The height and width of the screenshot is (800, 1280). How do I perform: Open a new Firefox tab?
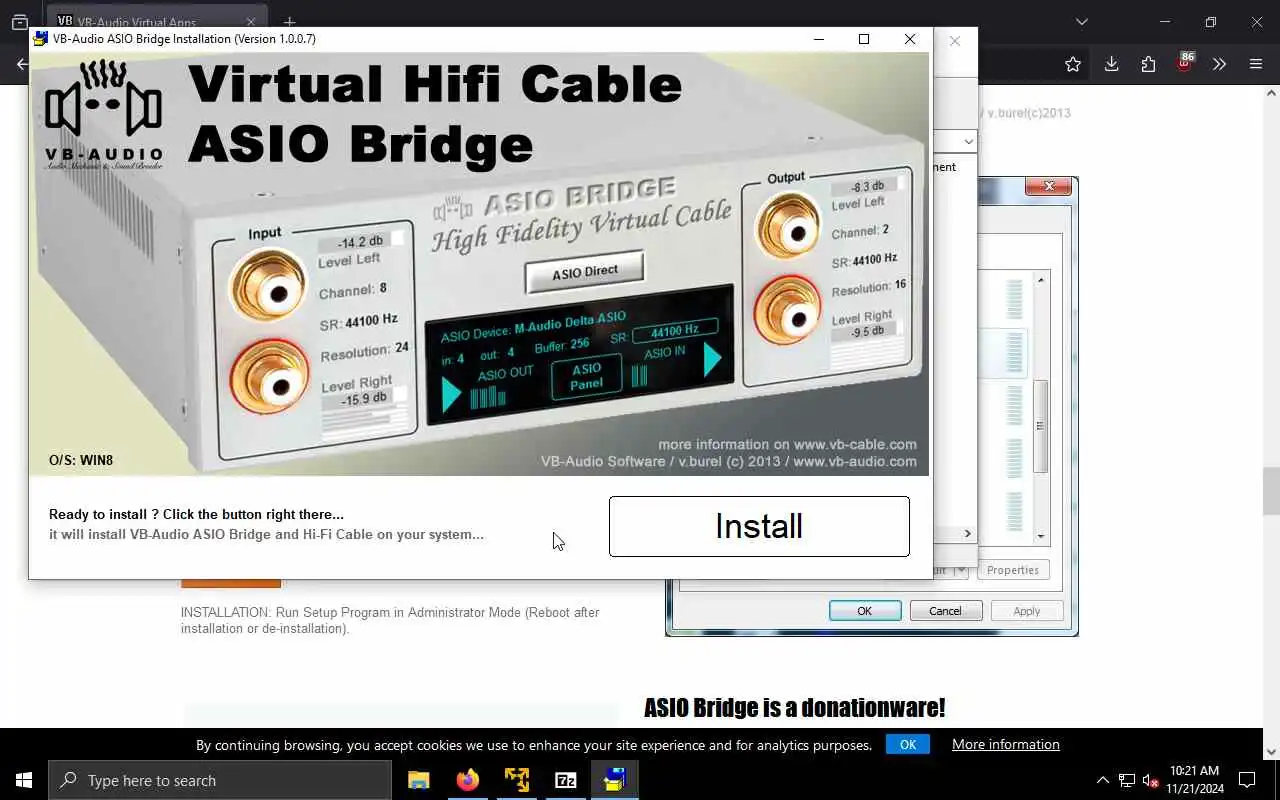(289, 22)
